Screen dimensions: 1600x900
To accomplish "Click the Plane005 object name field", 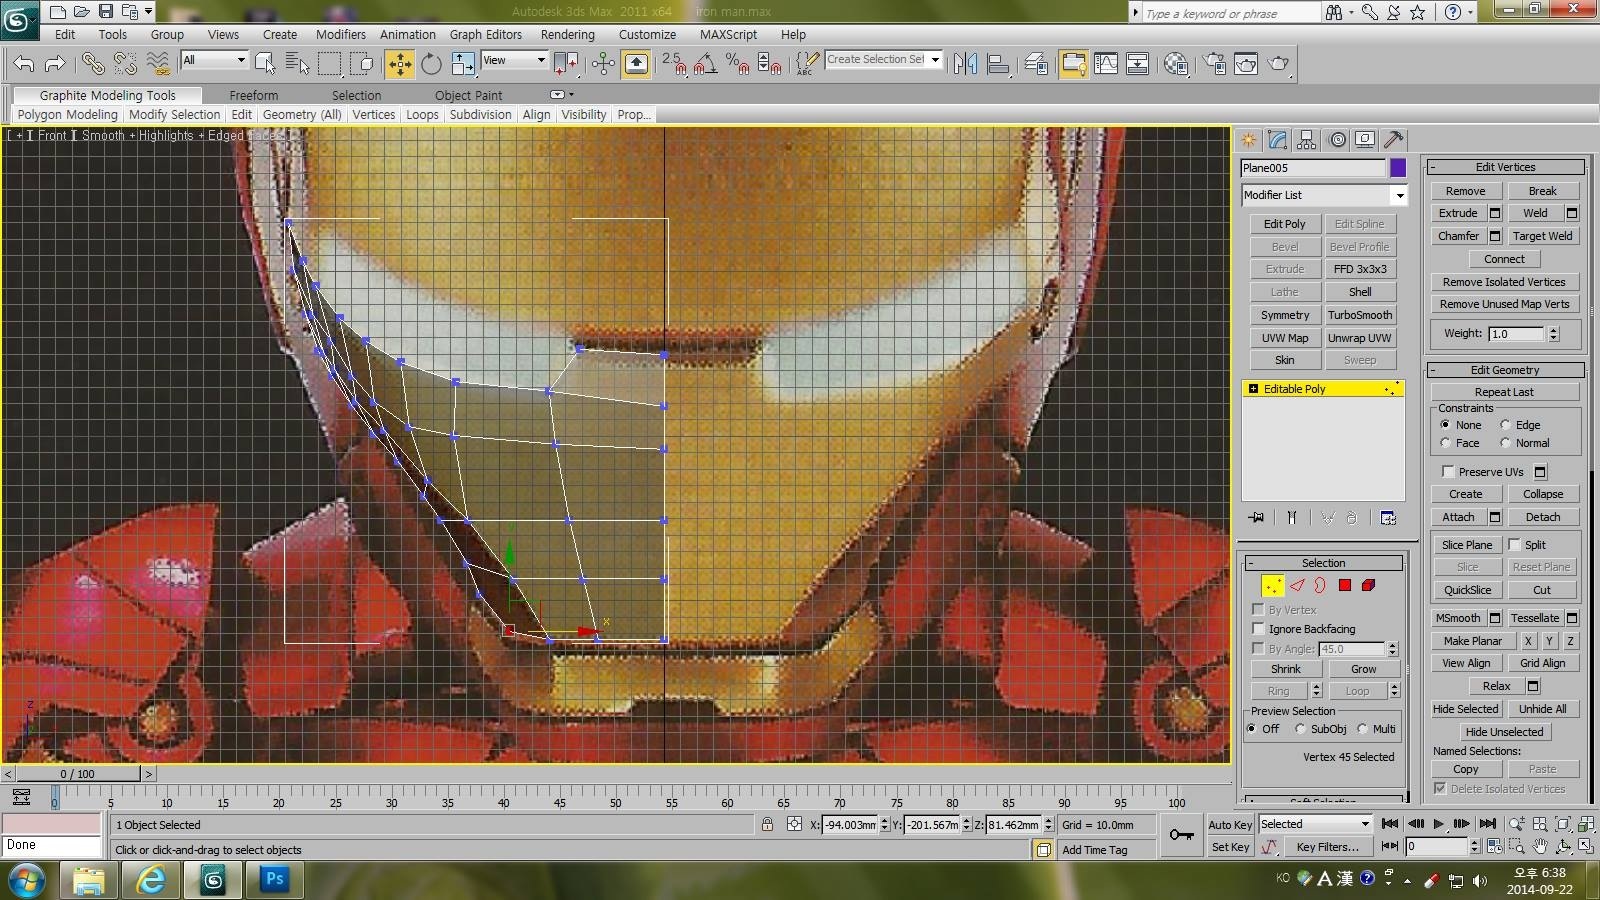I will 1313,168.
